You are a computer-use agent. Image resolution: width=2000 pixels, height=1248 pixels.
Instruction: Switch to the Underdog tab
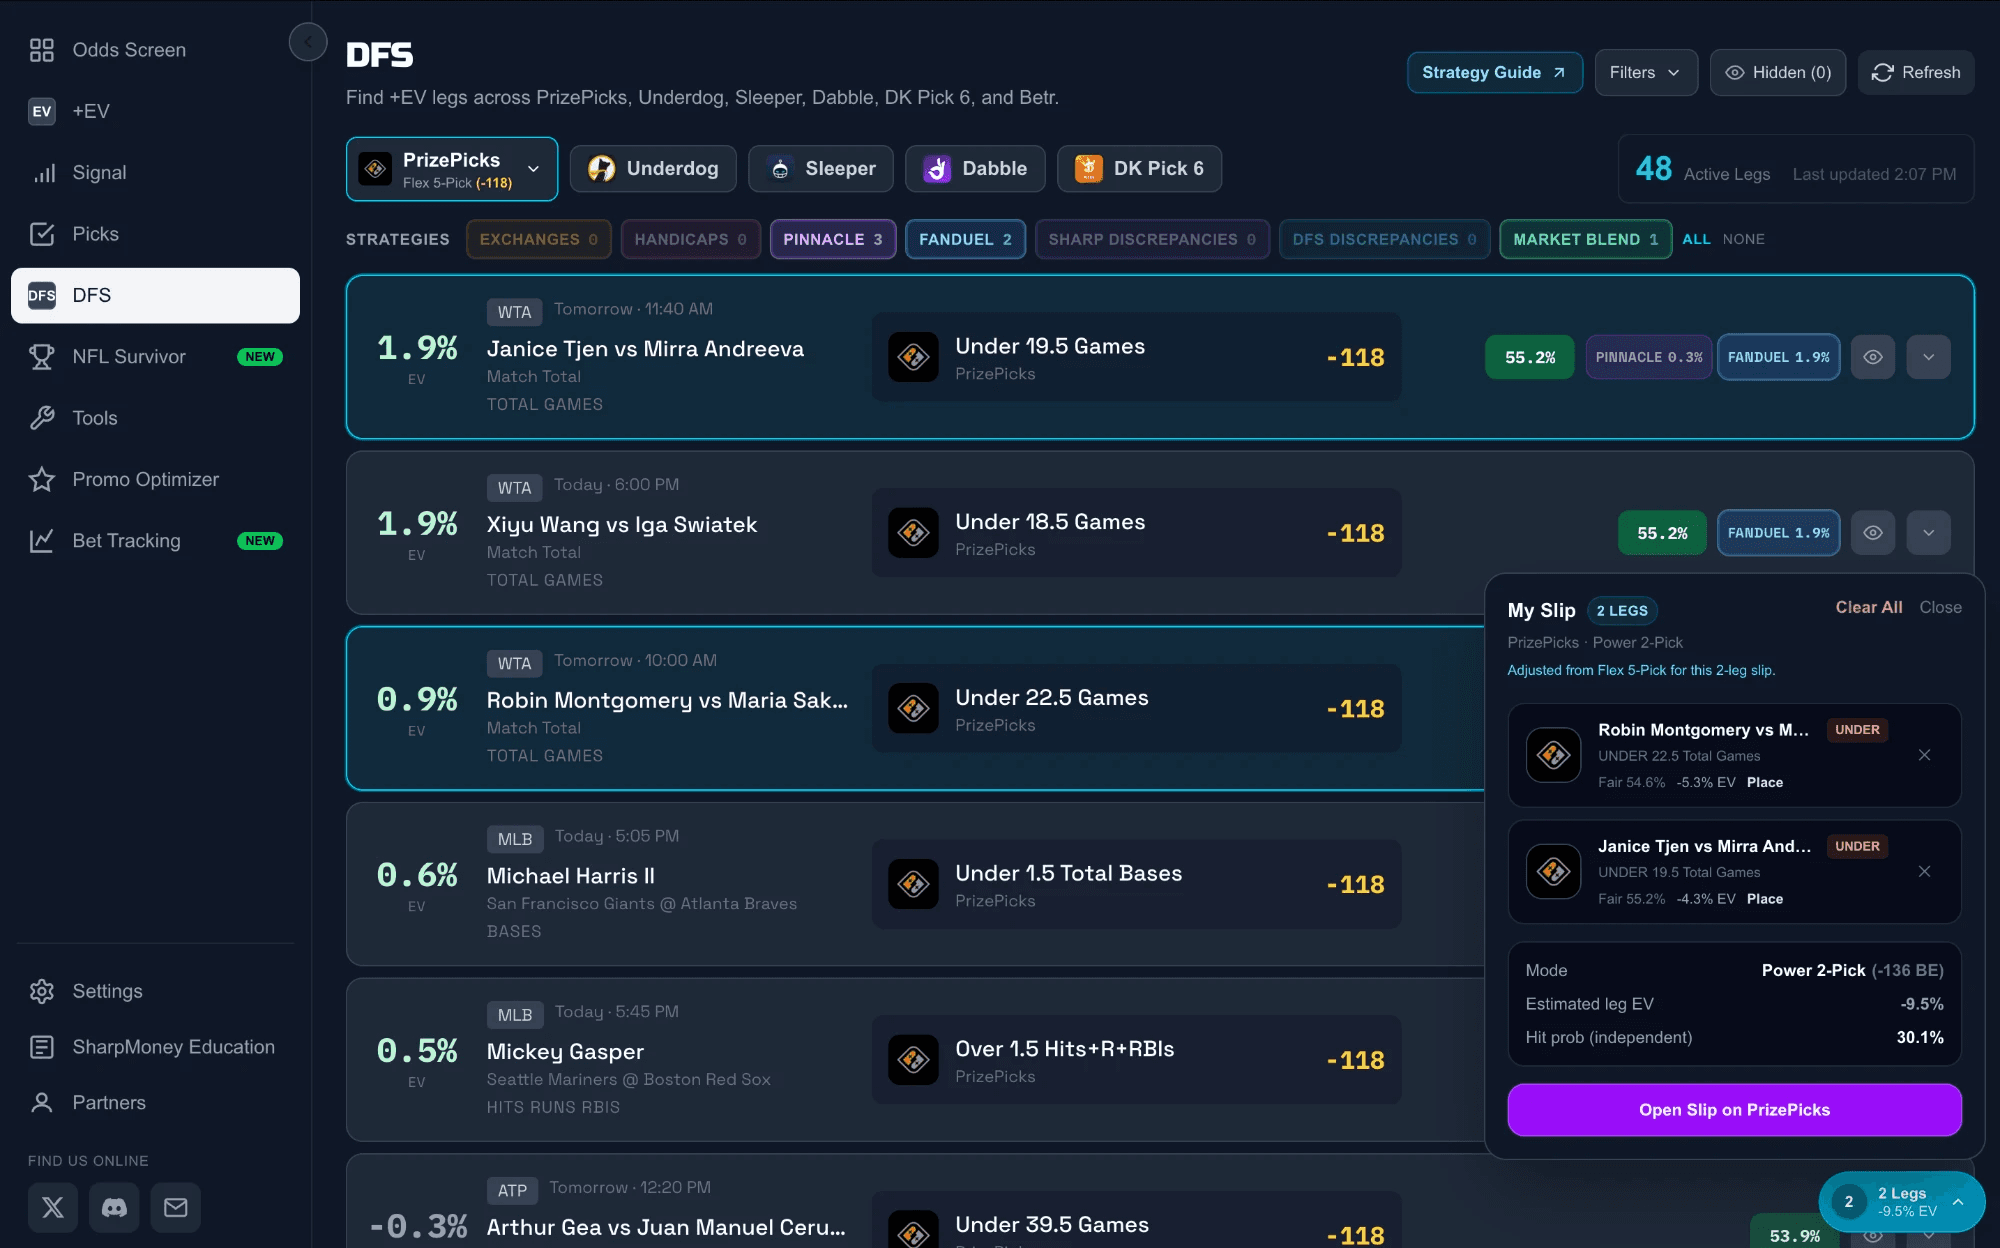click(653, 169)
